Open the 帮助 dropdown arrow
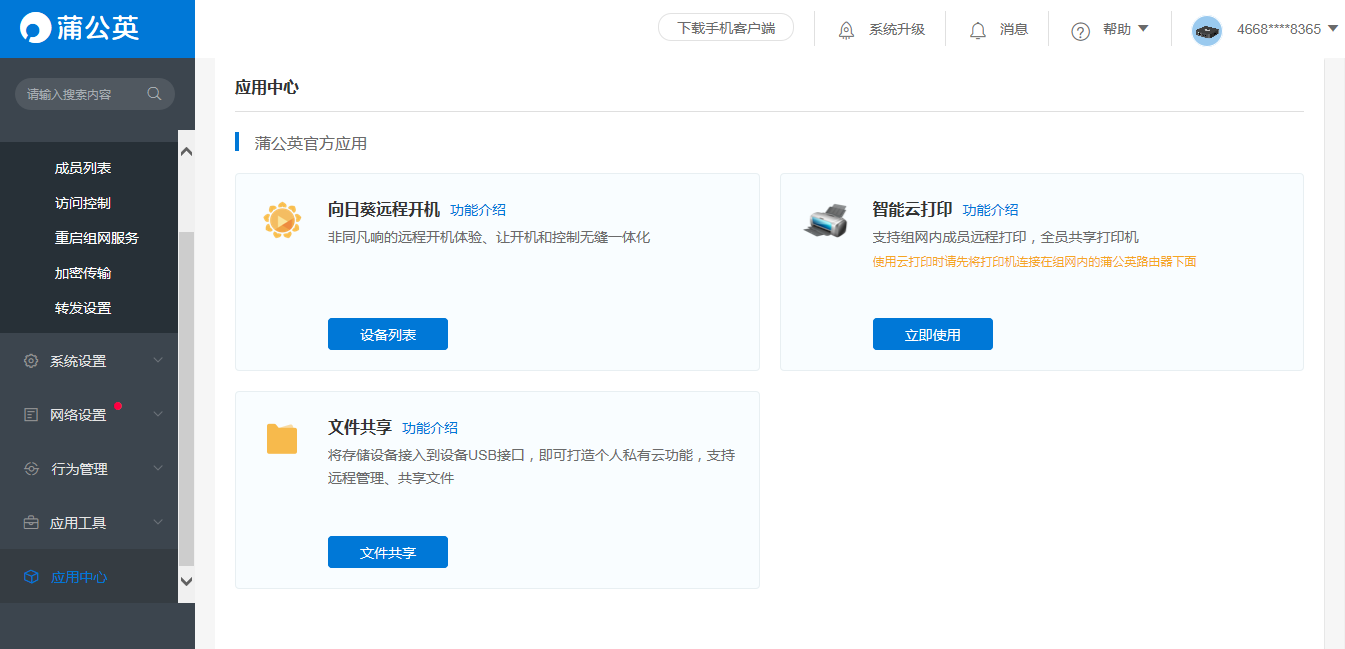Viewport: 1345px width, 649px height. coord(1143,29)
